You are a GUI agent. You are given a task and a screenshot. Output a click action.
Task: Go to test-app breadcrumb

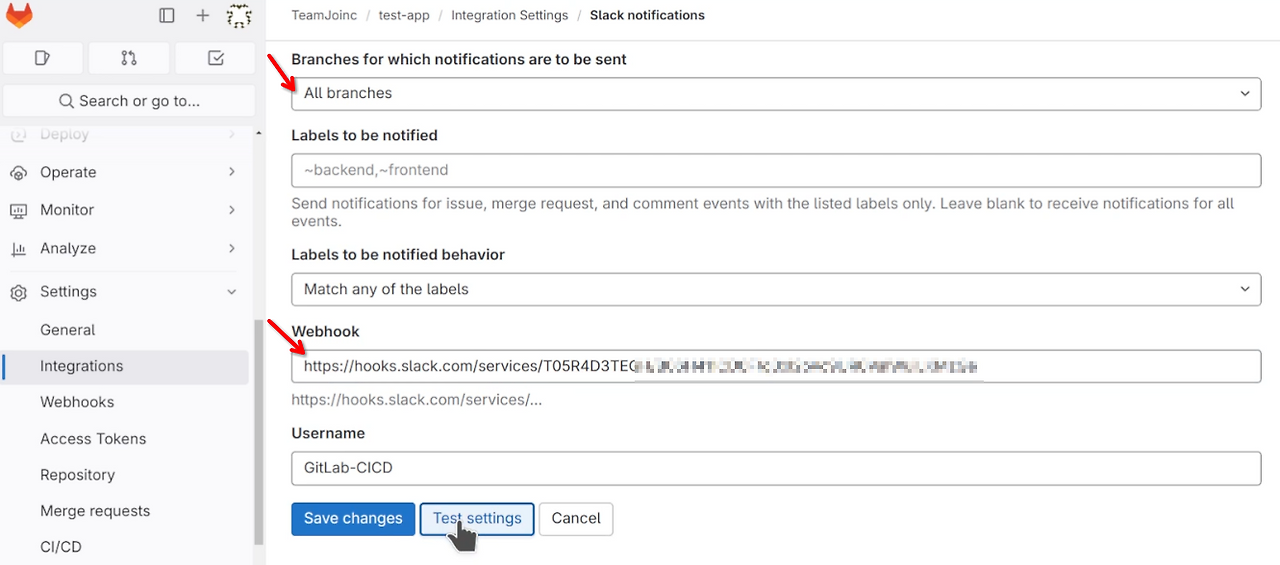404,15
